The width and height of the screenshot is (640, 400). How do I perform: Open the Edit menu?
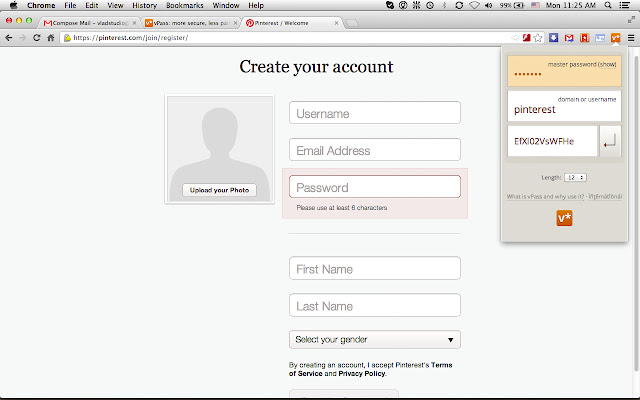coord(91,5)
